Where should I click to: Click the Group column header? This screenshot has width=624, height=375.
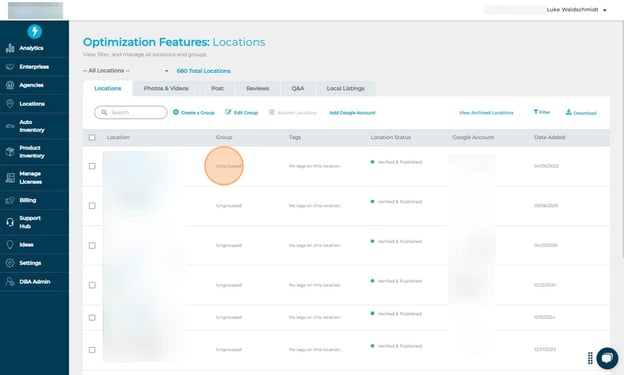224,137
